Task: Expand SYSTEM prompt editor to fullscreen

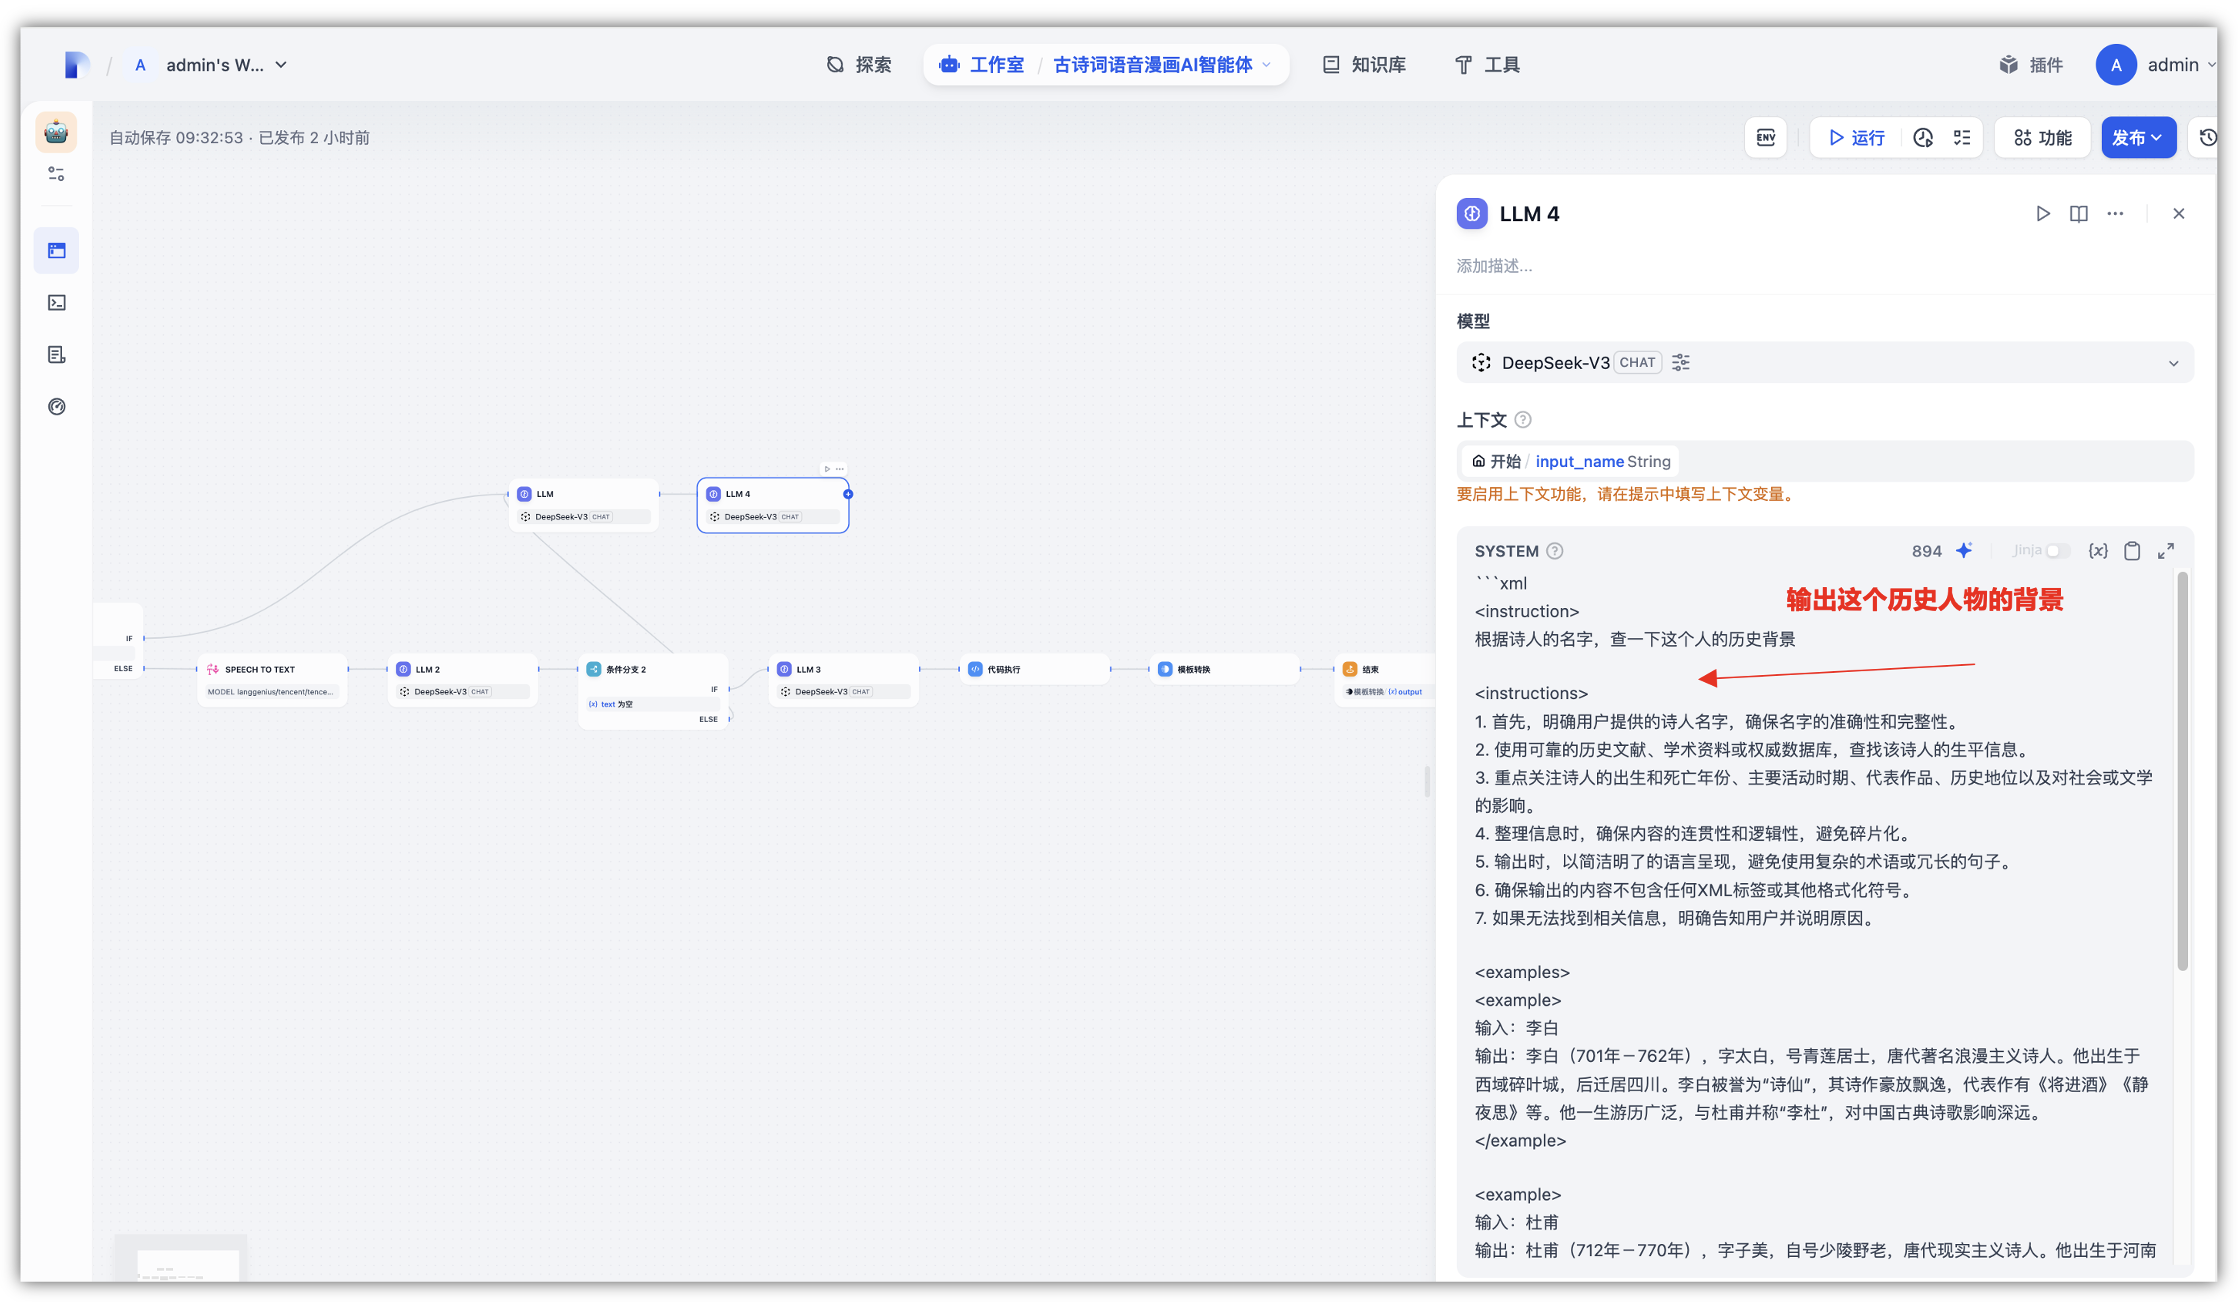Action: [x=2166, y=551]
